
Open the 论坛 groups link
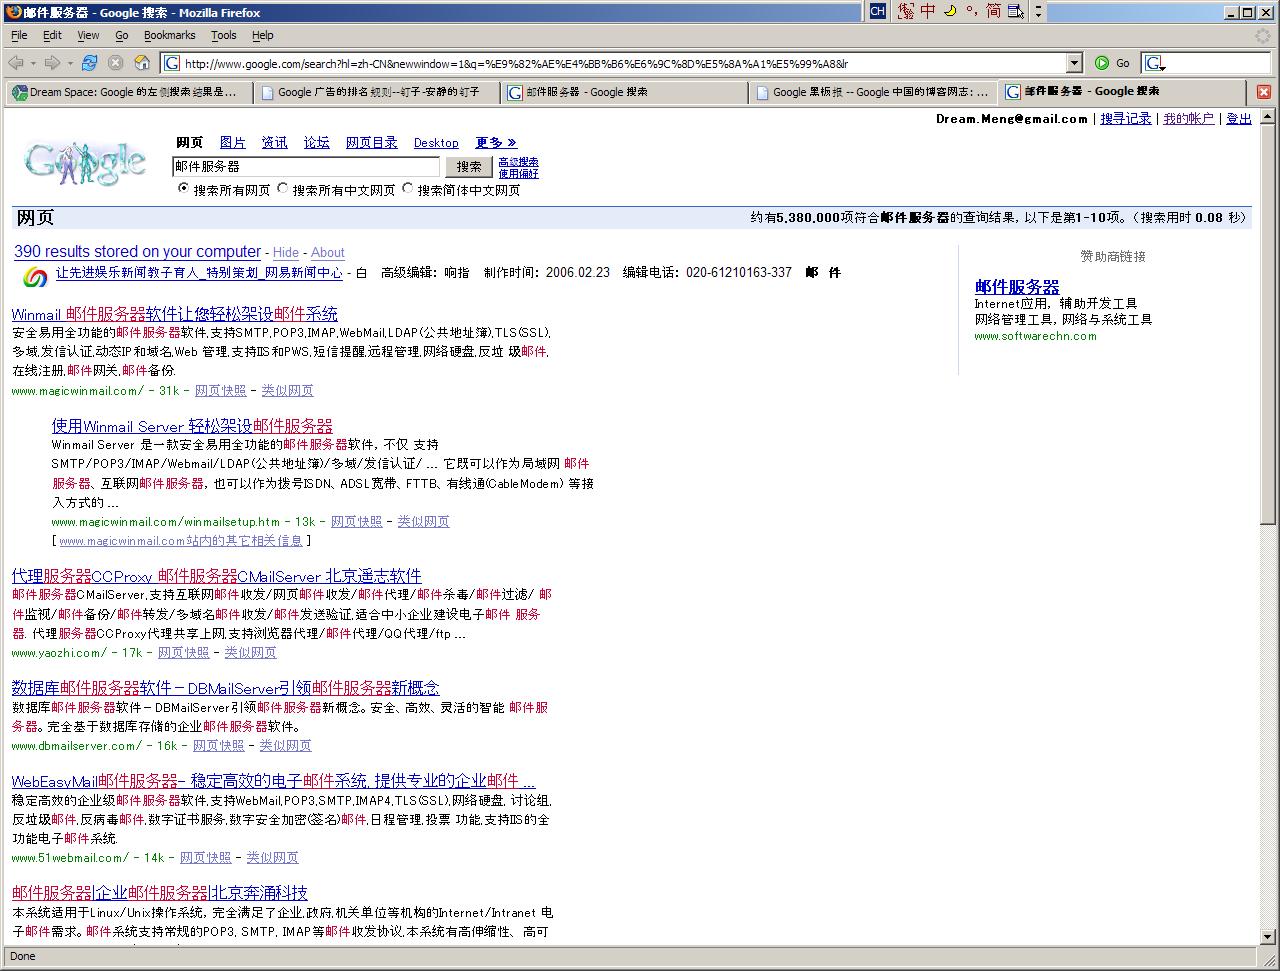pyautogui.click(x=316, y=143)
